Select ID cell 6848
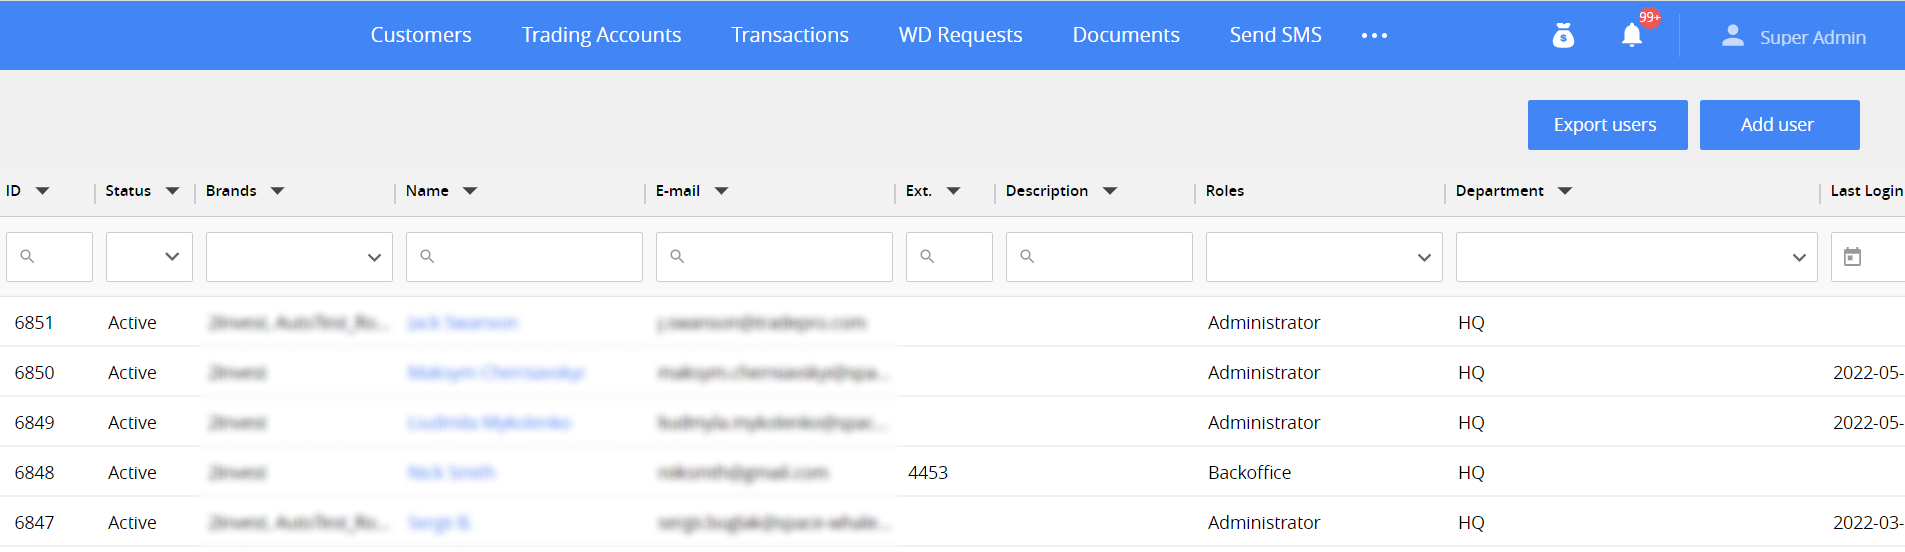Viewport: 1905px width, 552px height. (34, 473)
